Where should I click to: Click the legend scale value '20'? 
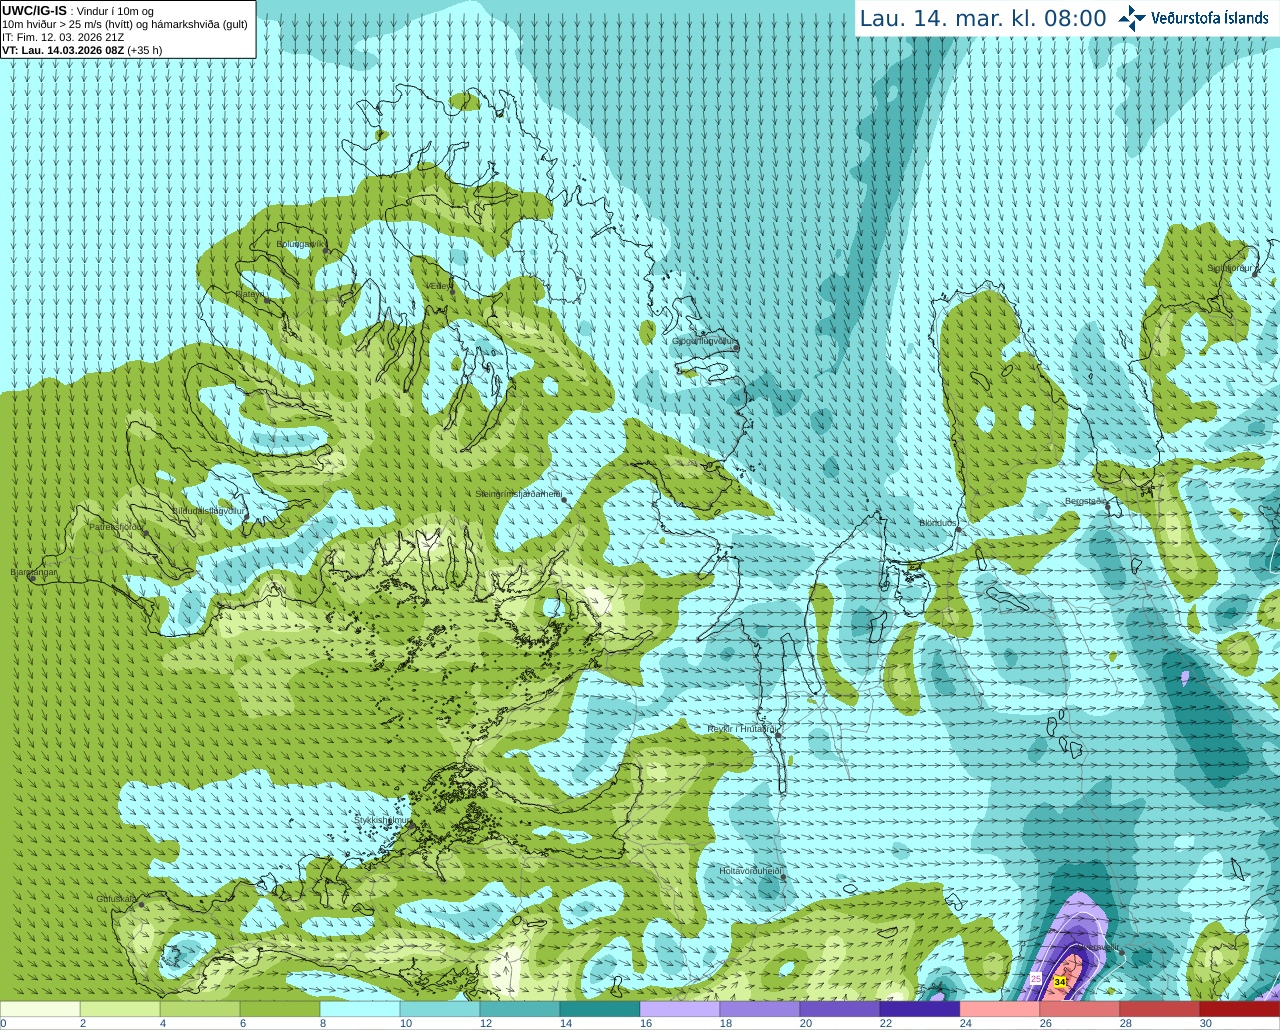click(806, 1023)
